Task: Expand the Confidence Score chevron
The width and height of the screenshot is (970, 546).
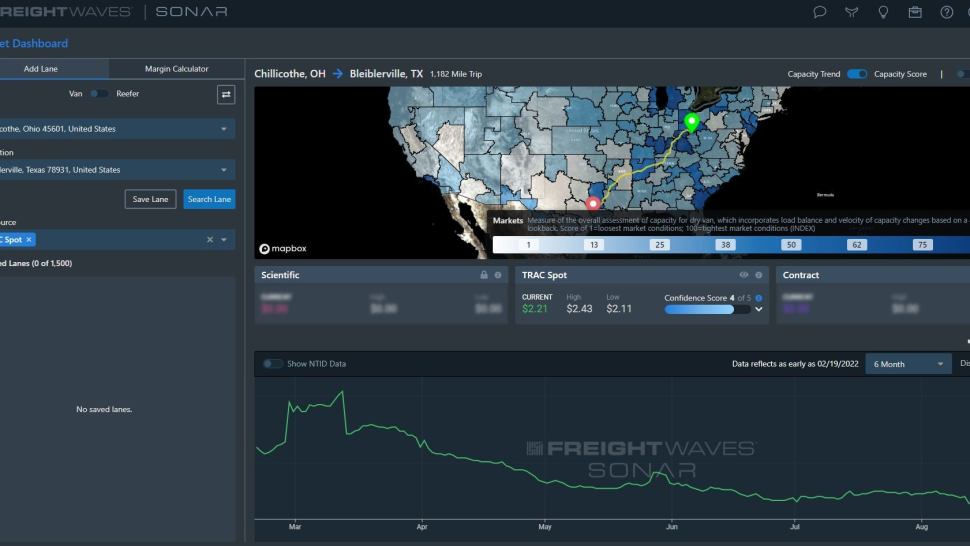Action: point(758,309)
